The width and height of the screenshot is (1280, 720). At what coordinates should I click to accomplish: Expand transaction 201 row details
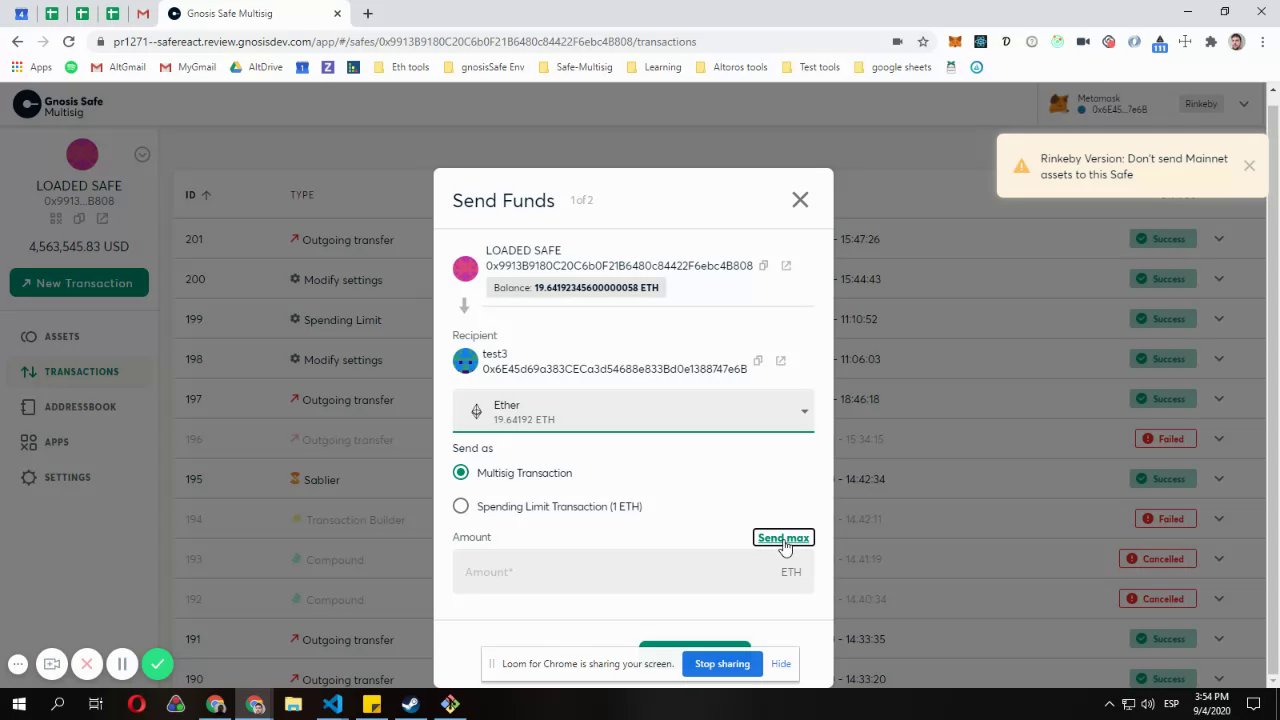pos(1219,239)
